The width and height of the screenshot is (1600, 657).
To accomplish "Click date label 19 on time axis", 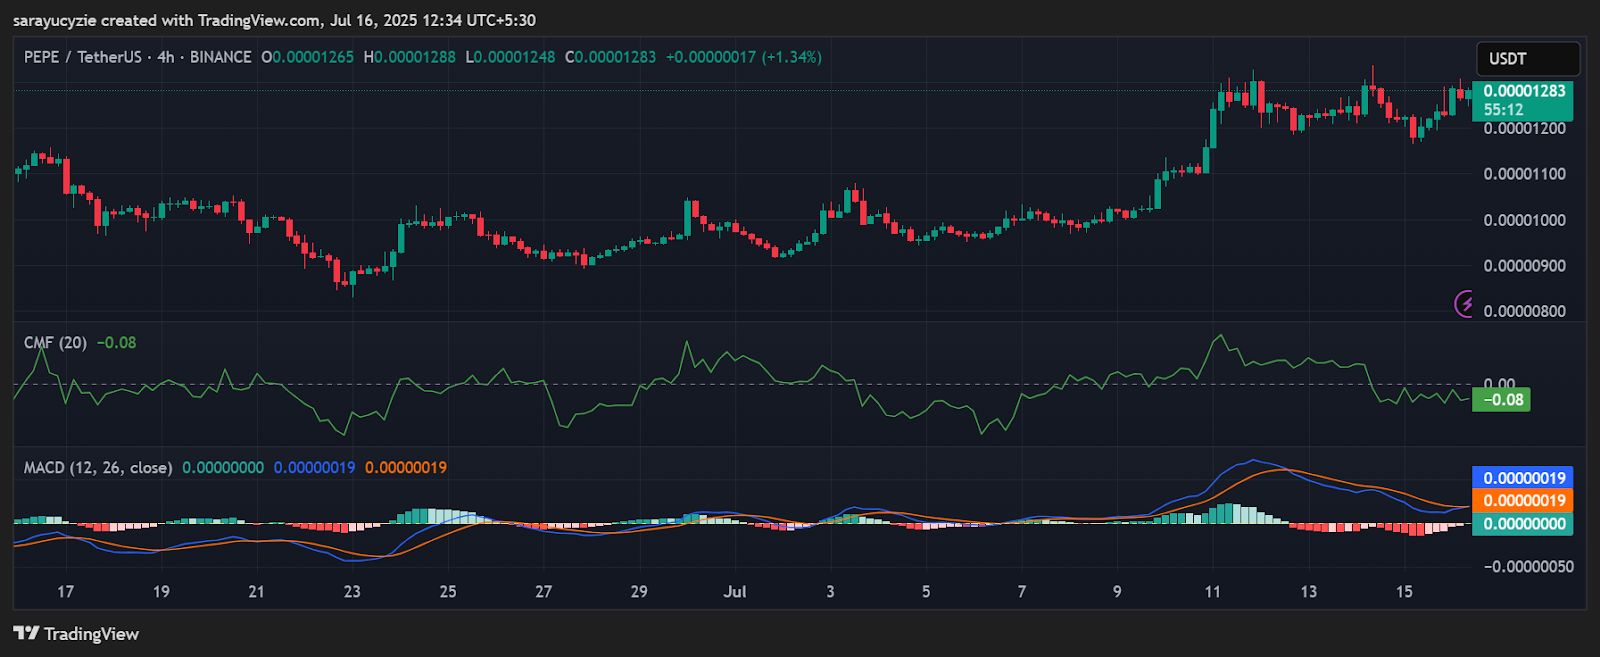I will (x=161, y=592).
